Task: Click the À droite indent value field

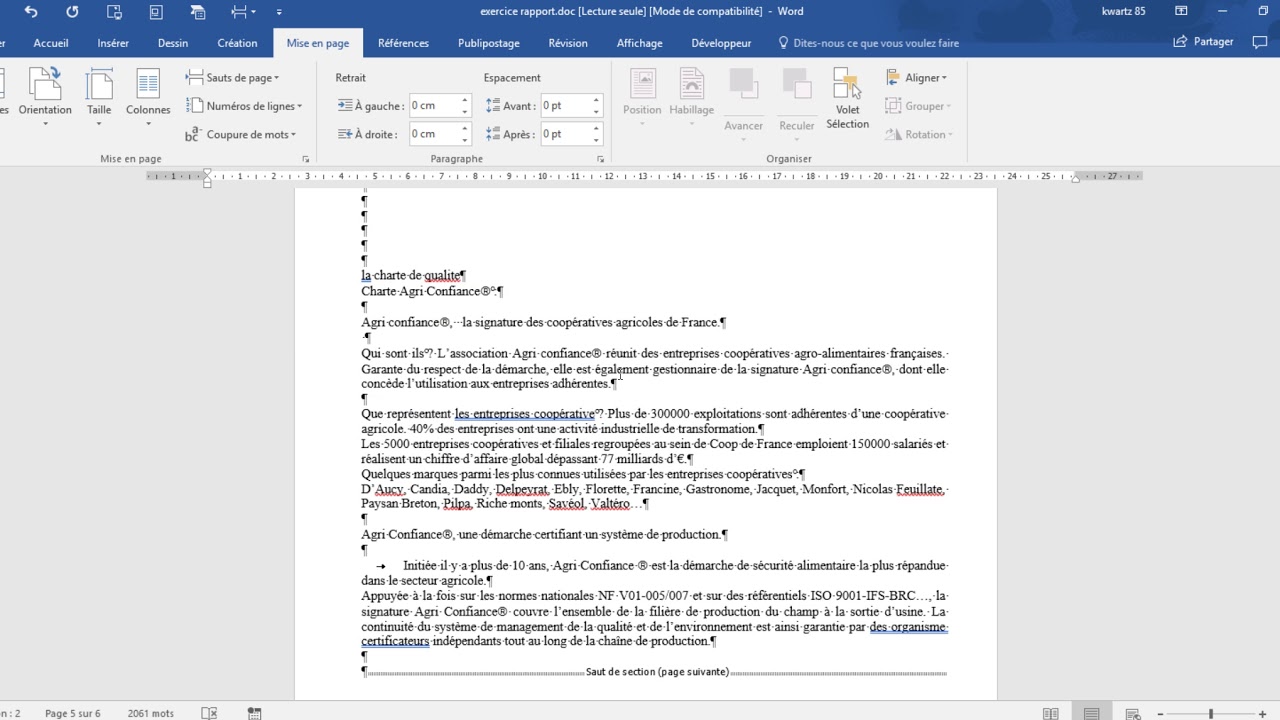Action: [x=433, y=134]
